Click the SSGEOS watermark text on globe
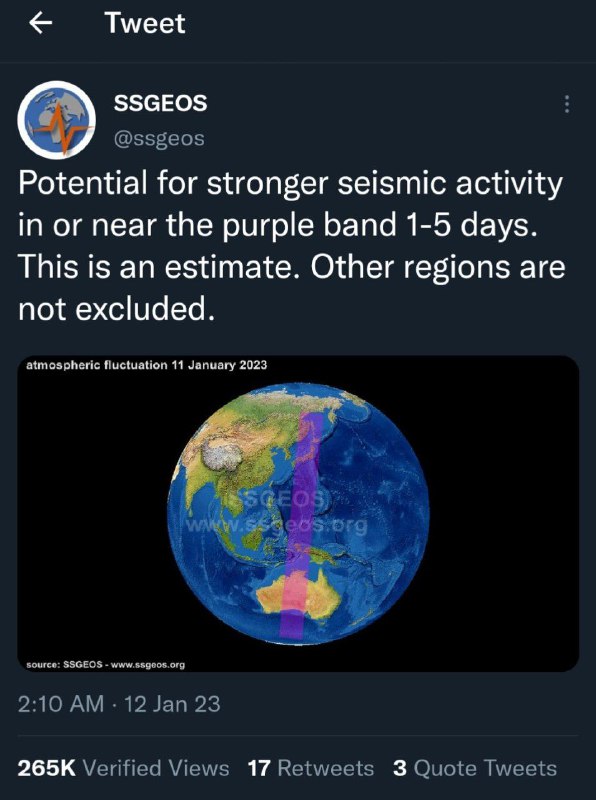The width and height of the screenshot is (596, 800). (x=287, y=498)
